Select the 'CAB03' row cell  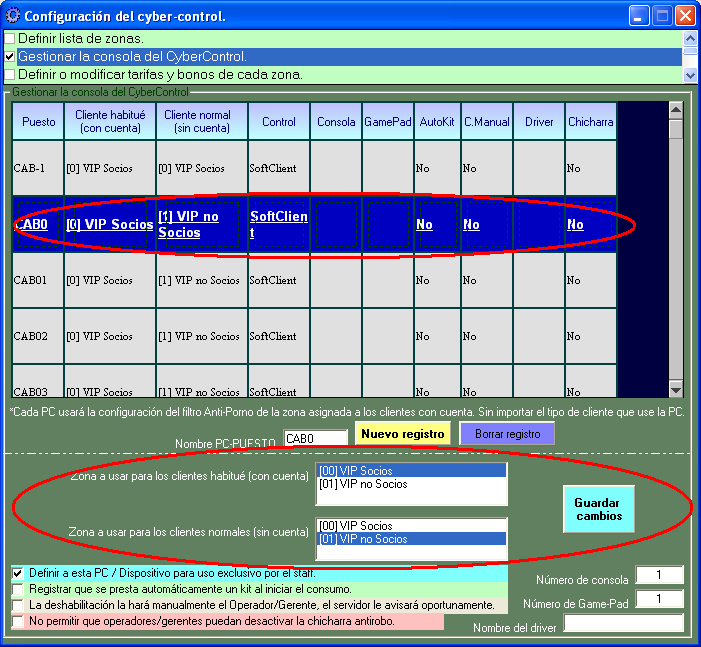click(38, 381)
